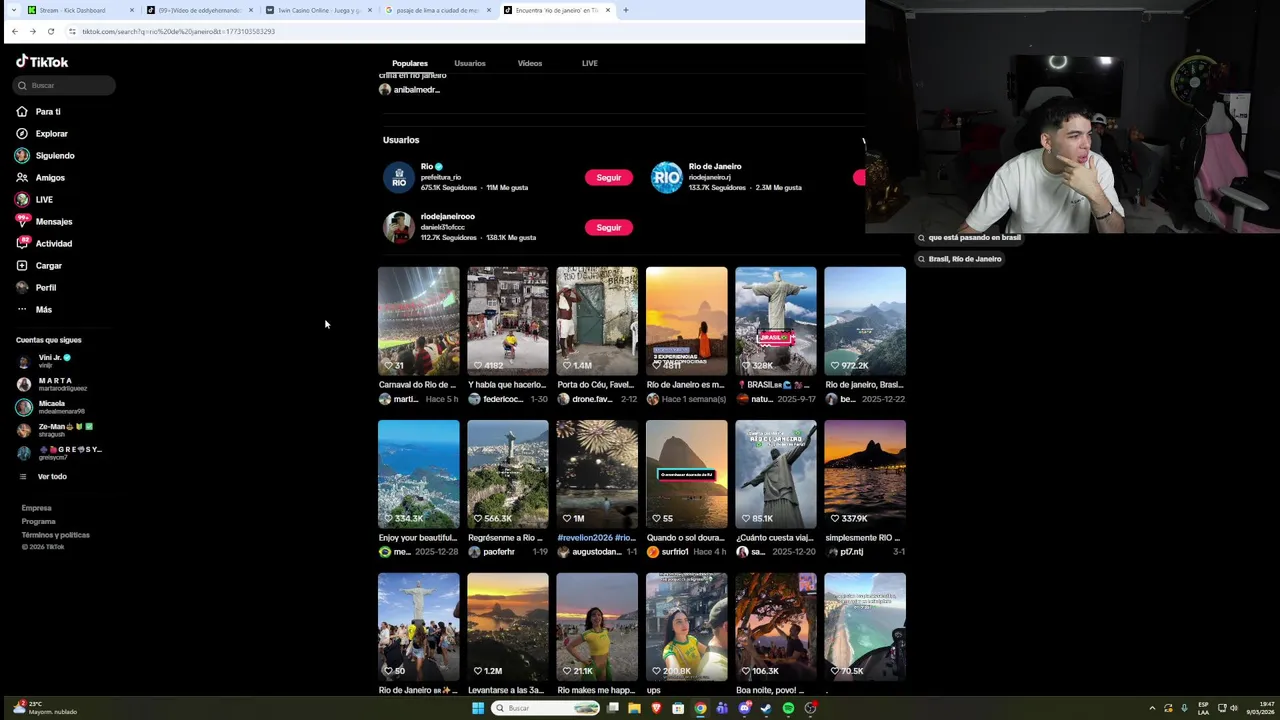Image resolution: width=1280 pixels, height=720 pixels.
Task: Reload the TikTok page
Action: (x=51, y=31)
